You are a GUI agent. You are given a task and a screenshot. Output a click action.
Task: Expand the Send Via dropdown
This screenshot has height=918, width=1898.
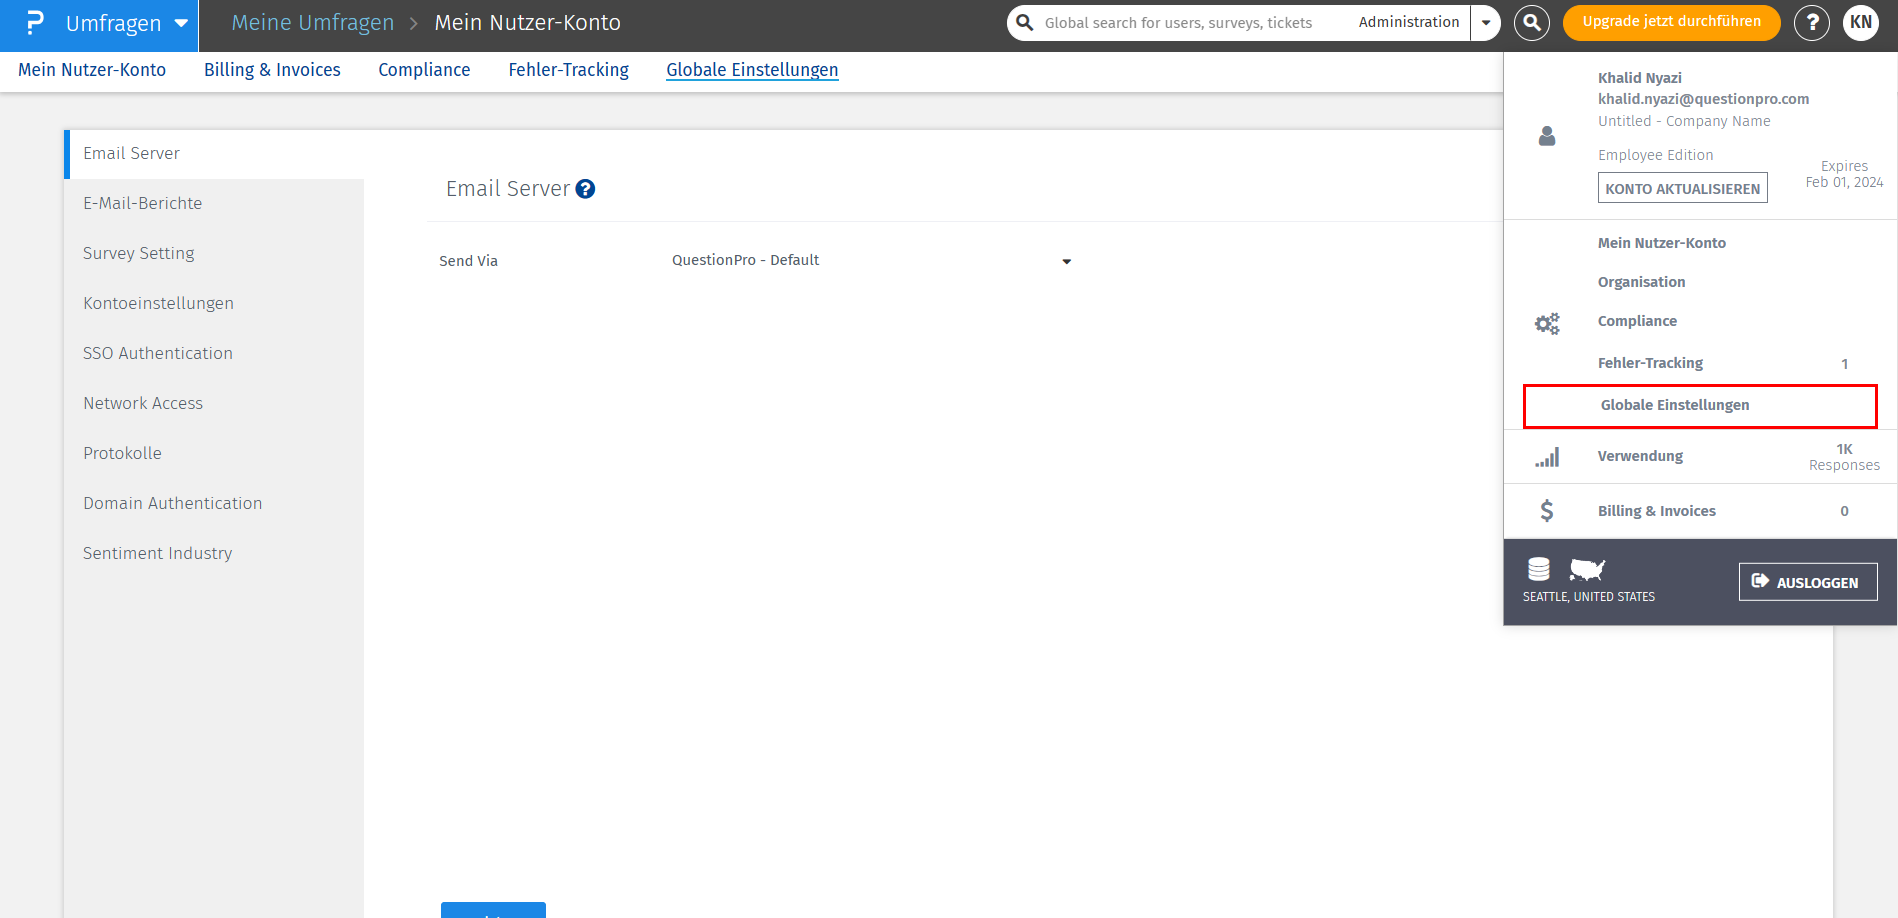(x=871, y=260)
